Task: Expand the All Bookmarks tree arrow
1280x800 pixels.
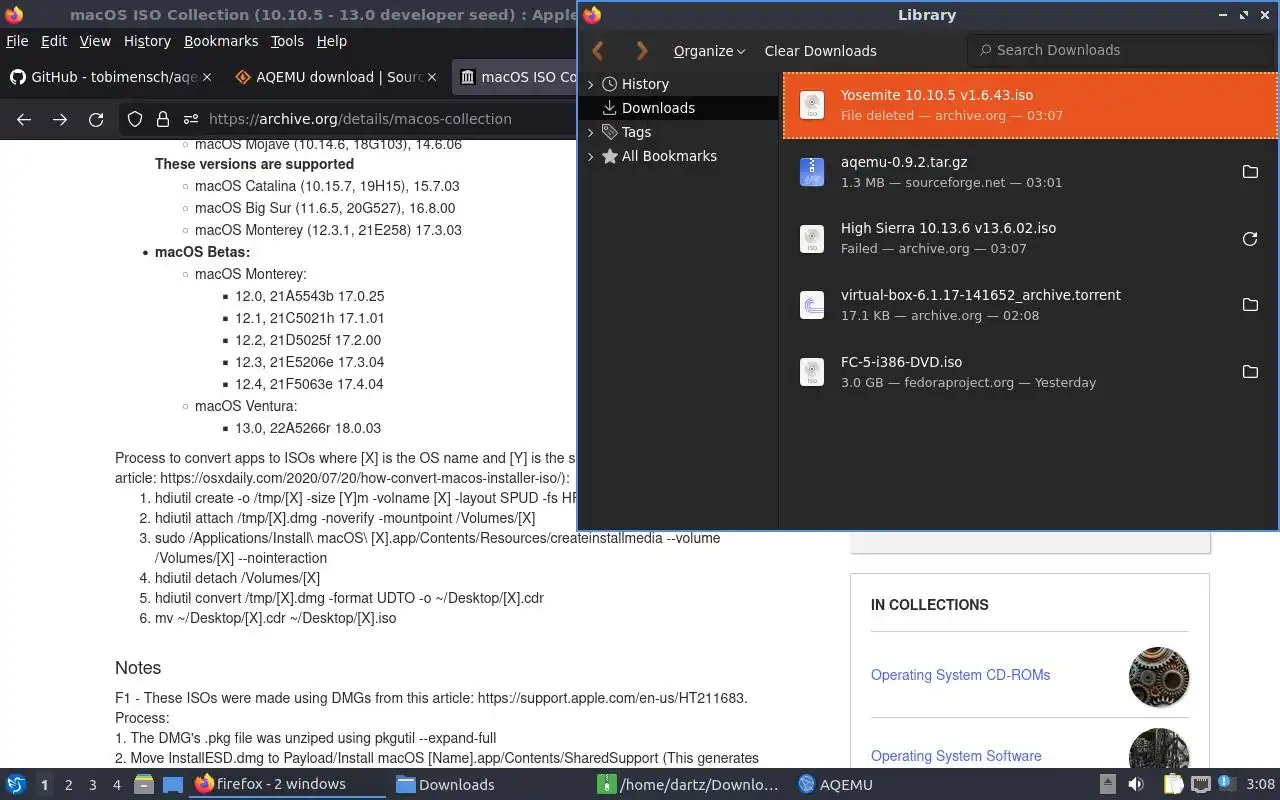Action: point(590,156)
